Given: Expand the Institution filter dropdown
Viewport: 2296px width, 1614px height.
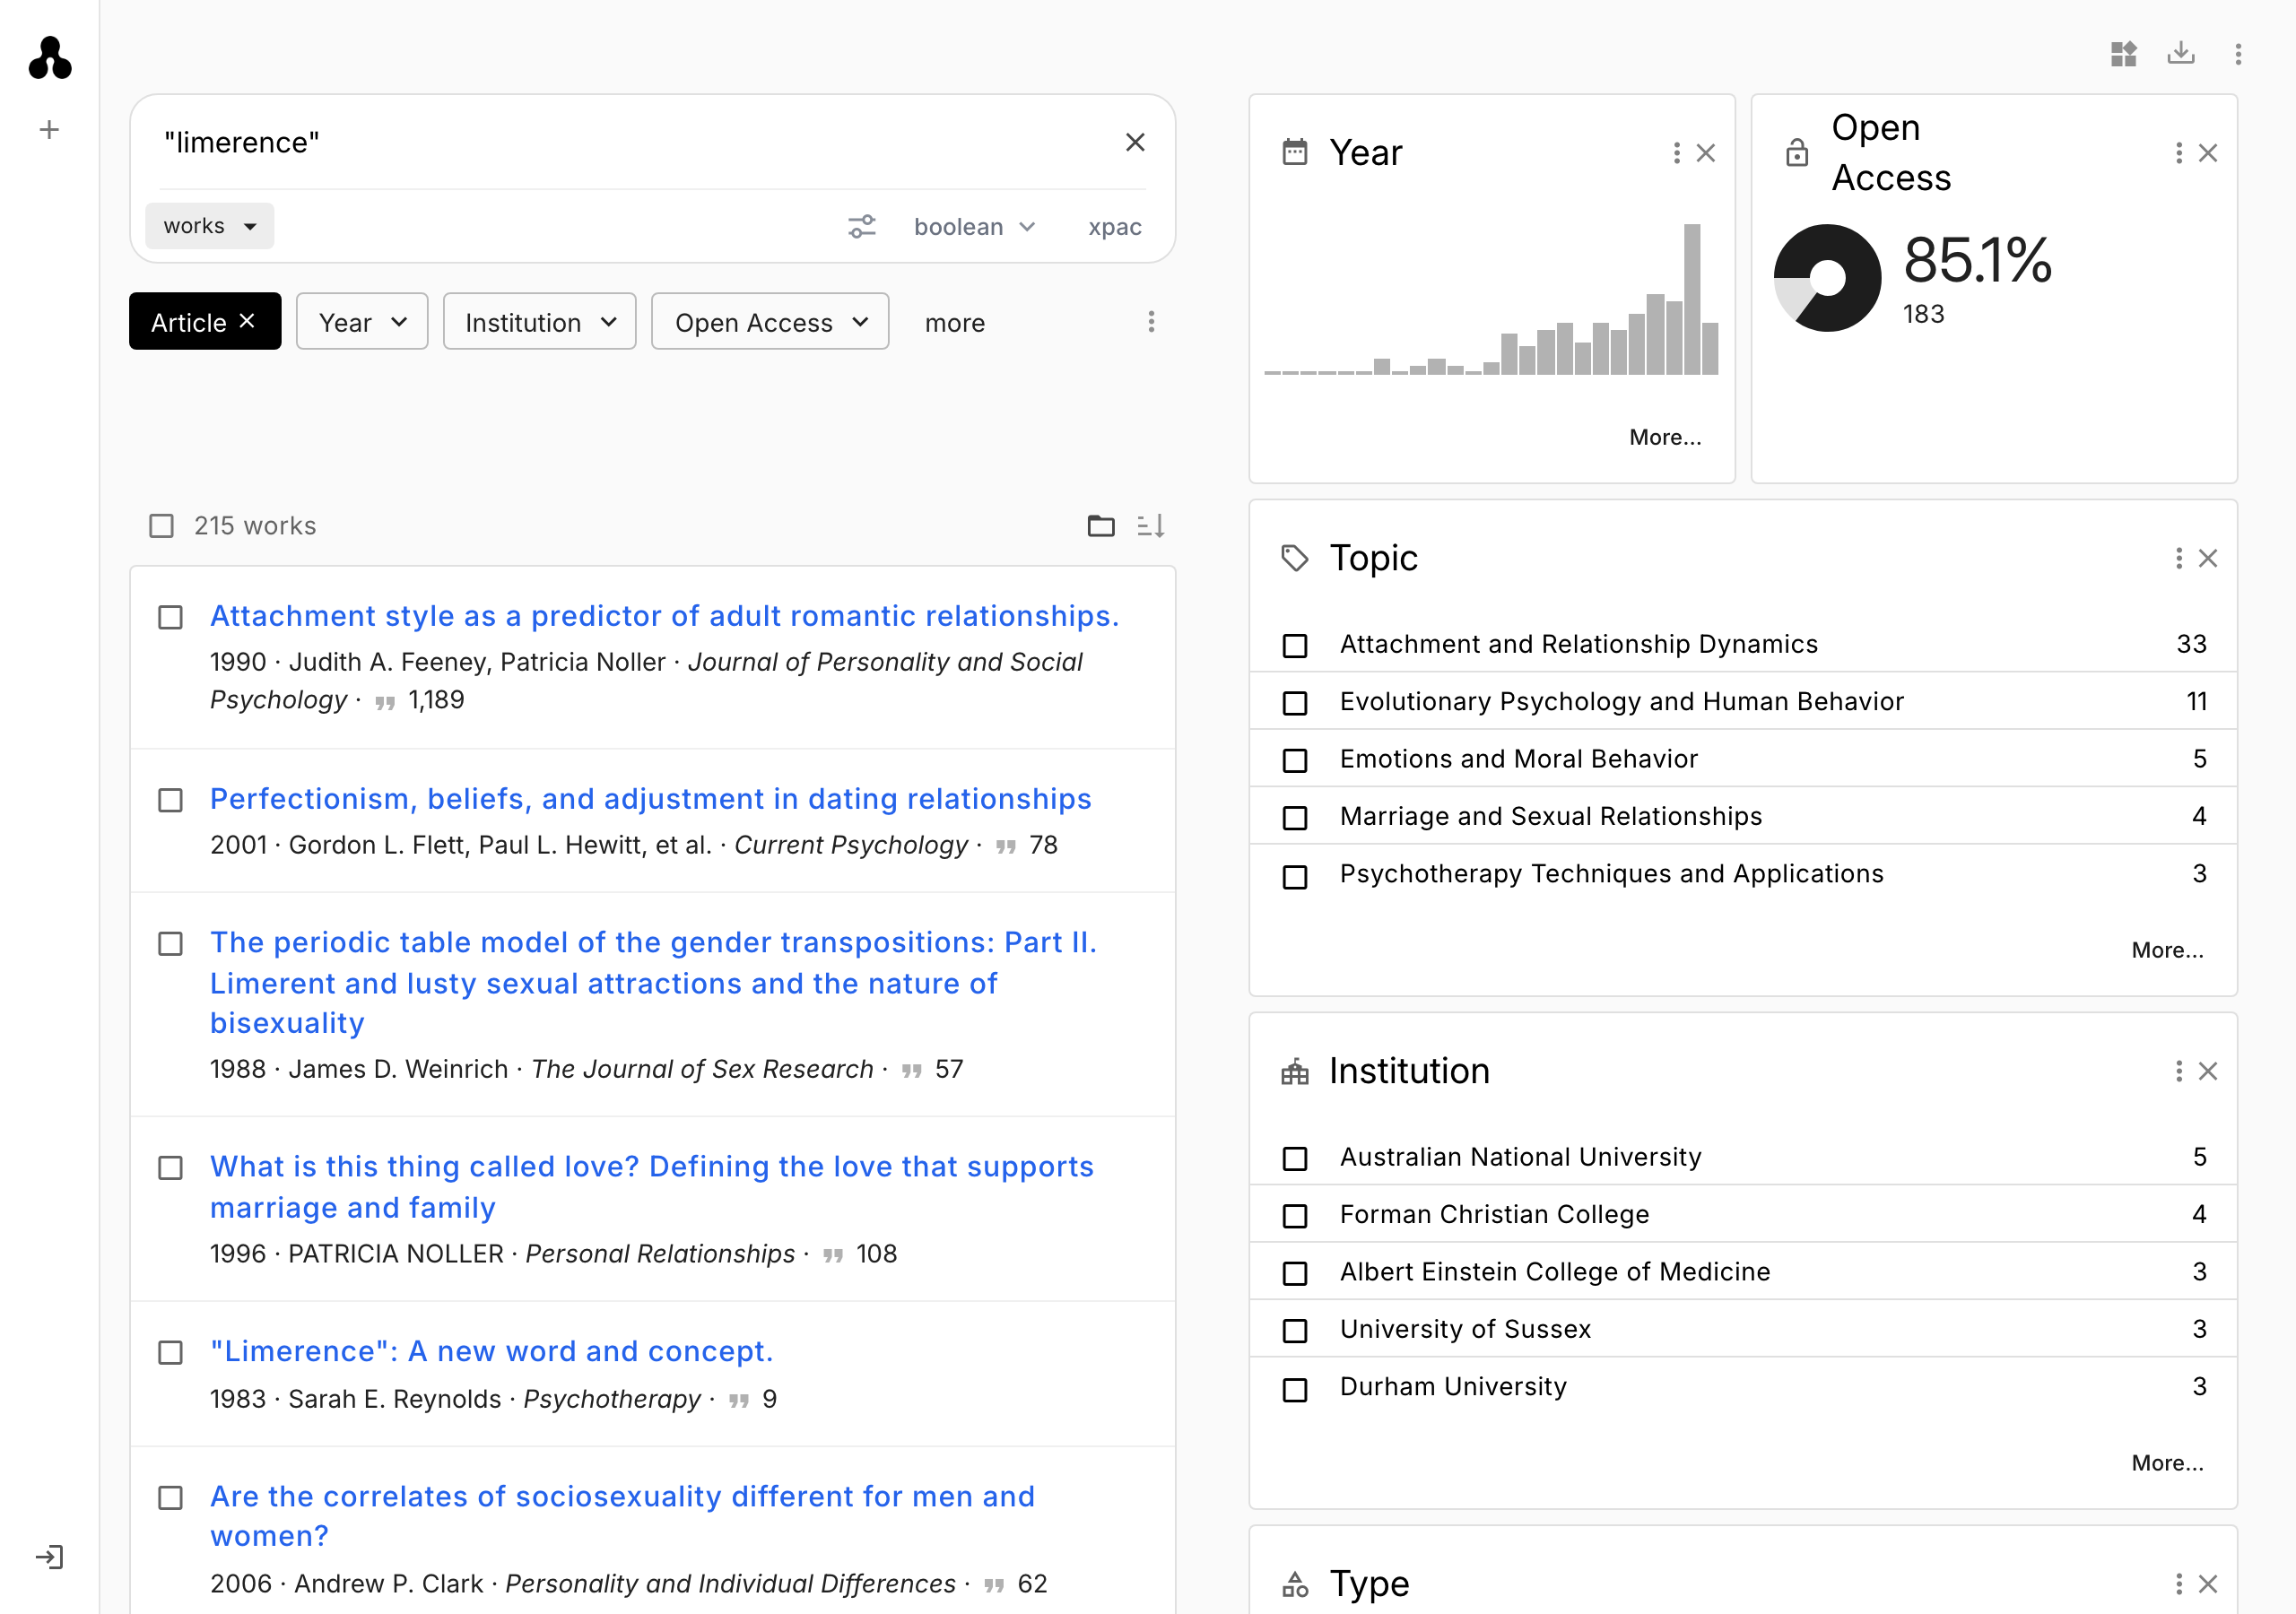Looking at the screenshot, I should (x=540, y=322).
